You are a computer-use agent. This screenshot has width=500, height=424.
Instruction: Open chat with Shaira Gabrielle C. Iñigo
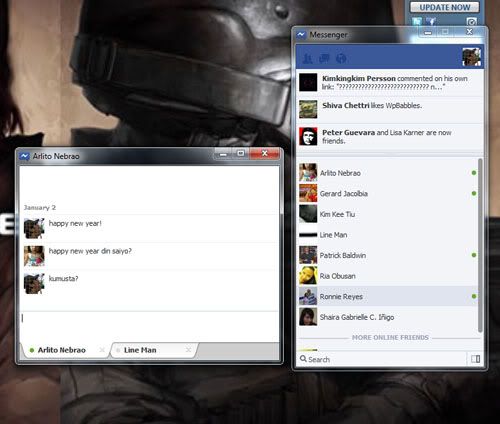pos(387,317)
